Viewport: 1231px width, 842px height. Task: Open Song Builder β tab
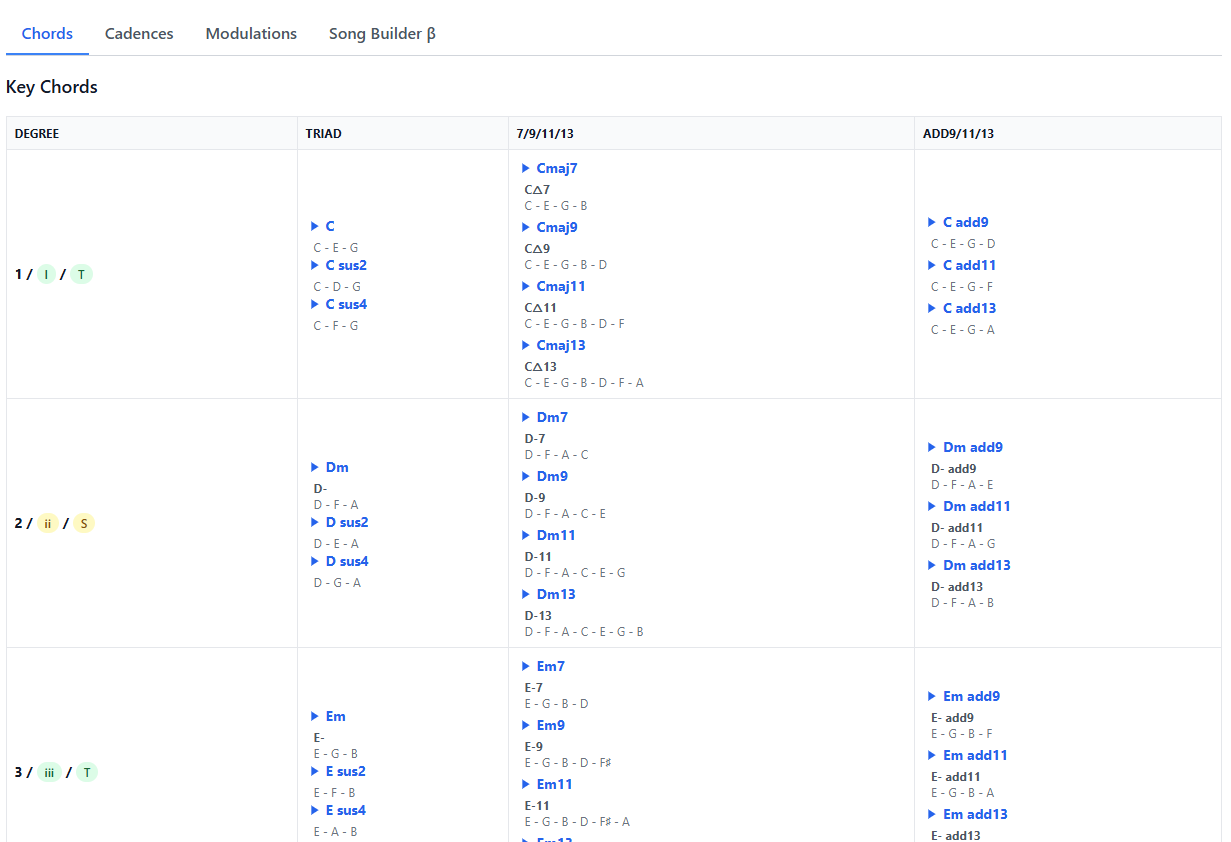click(382, 34)
